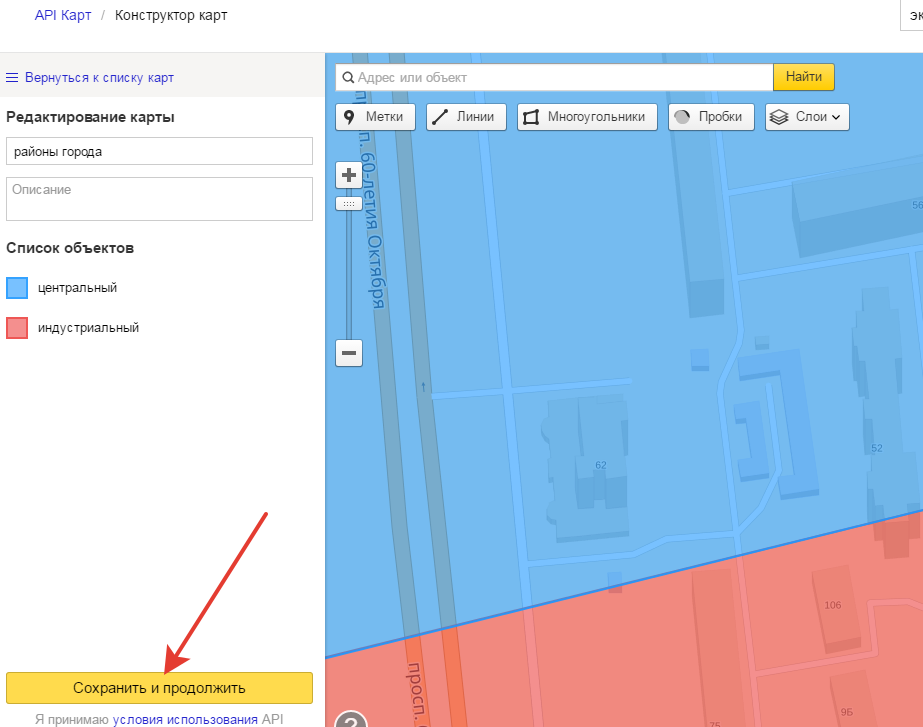Click the hamburger list icon
923x727 pixels.
[13, 78]
